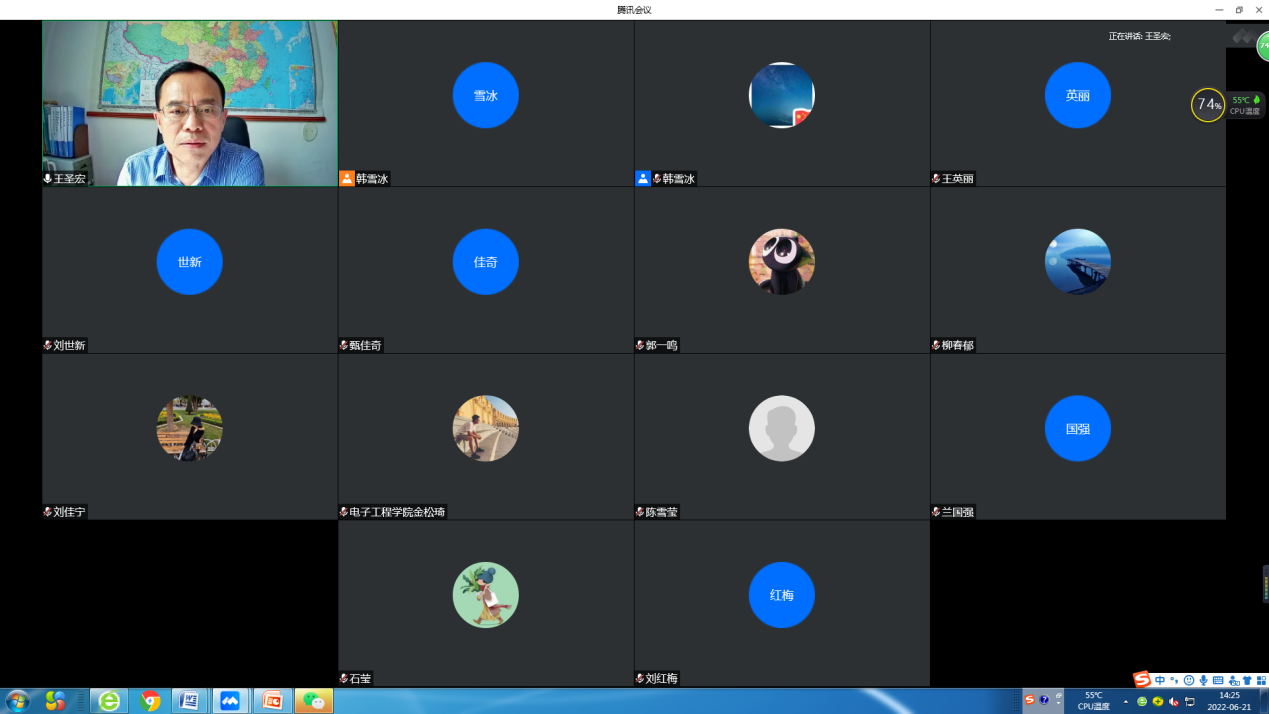Restore down the Tencent Meeting window
Viewport: 1269px width, 714px height.
coord(1239,9)
